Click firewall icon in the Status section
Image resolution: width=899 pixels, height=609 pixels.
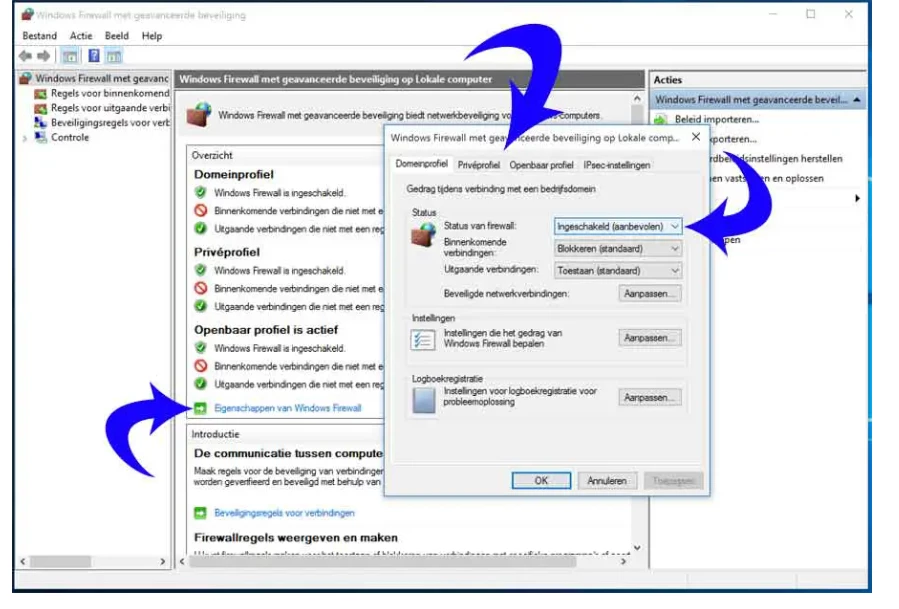pyautogui.click(x=424, y=236)
